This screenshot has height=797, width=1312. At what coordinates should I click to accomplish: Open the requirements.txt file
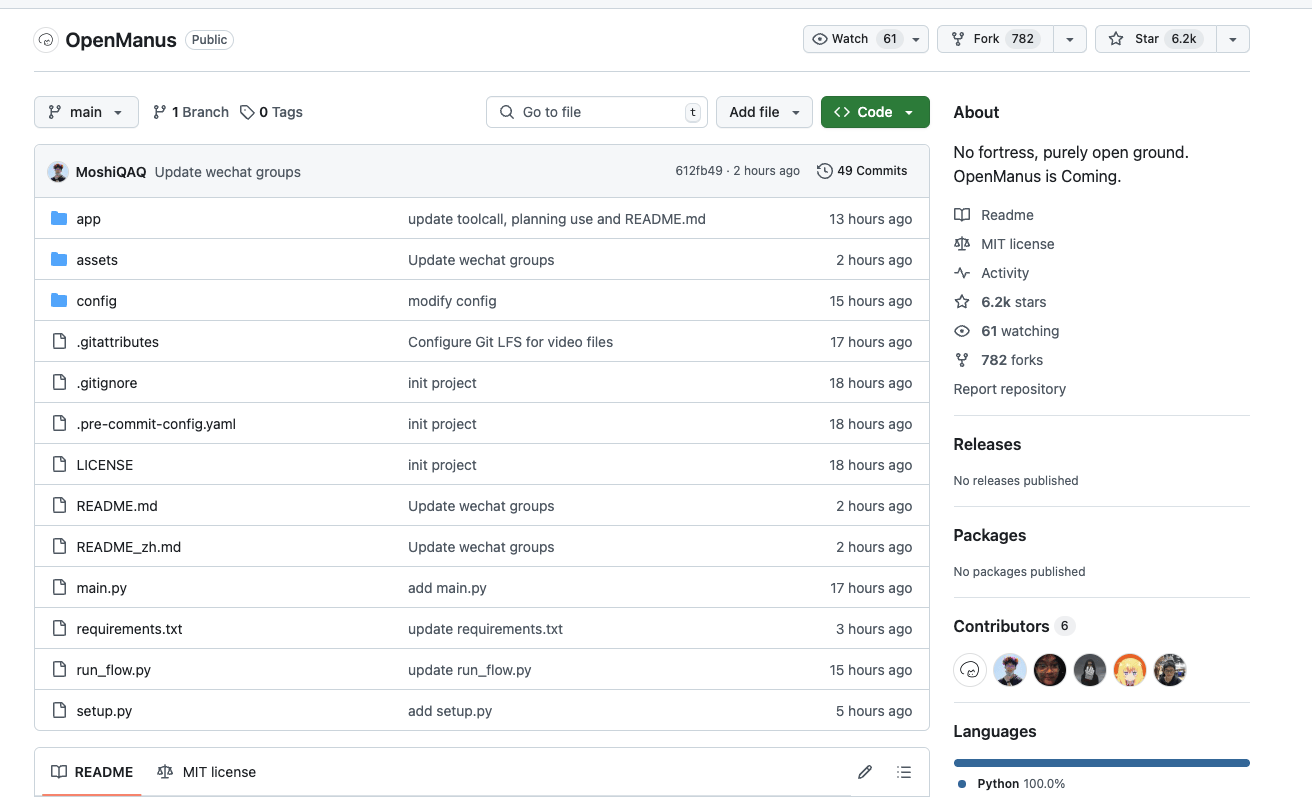[x=130, y=629]
